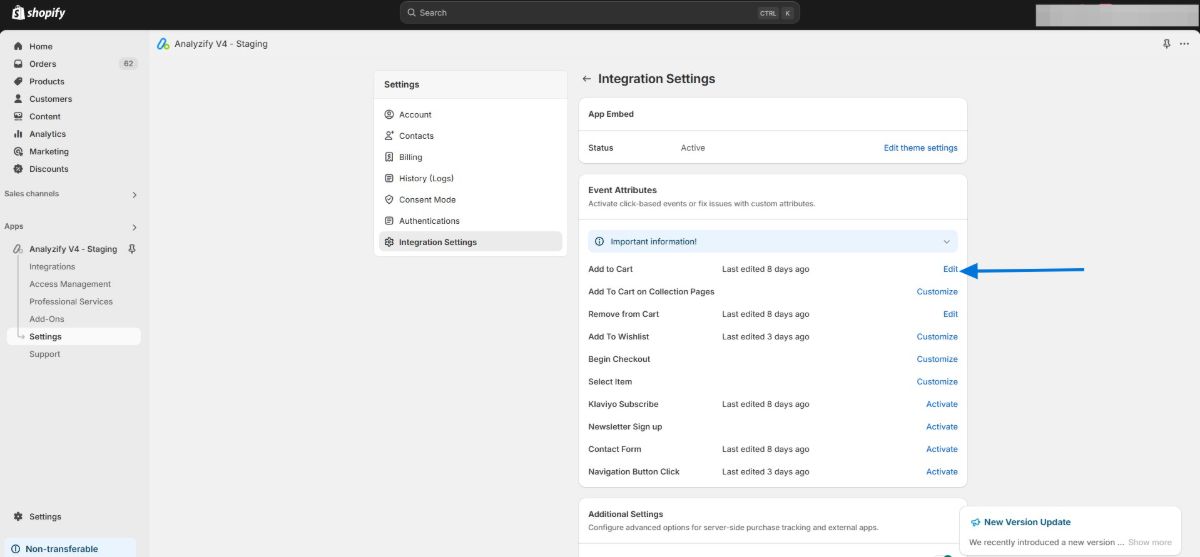The image size is (1200, 557).
Task: Click the Products tag icon
Action: [18, 81]
